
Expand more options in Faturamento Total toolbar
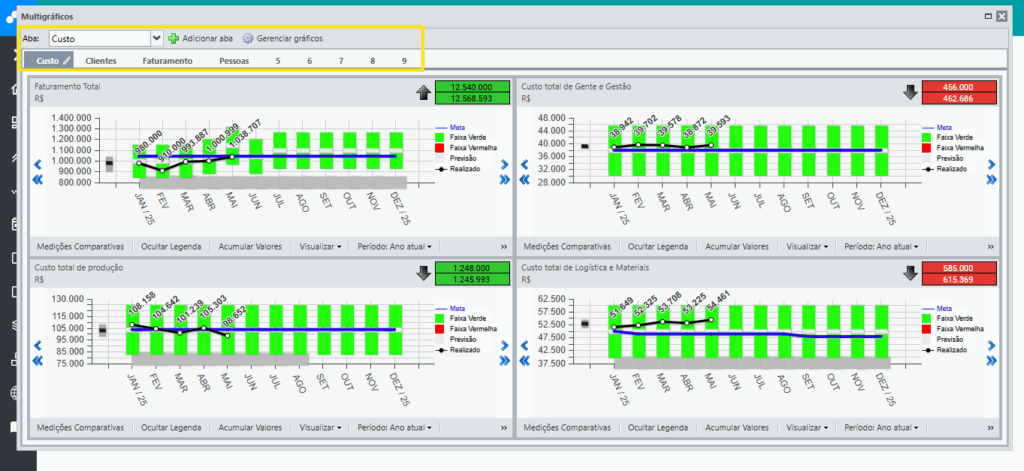[x=504, y=247]
